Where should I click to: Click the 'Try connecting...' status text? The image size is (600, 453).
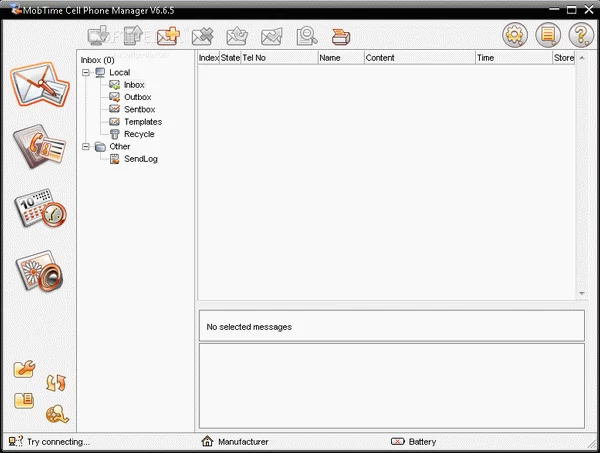pyautogui.click(x=58, y=442)
